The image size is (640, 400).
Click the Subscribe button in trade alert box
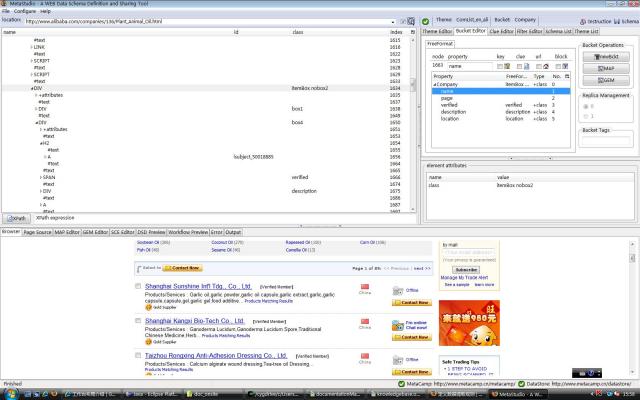pyautogui.click(x=466, y=270)
